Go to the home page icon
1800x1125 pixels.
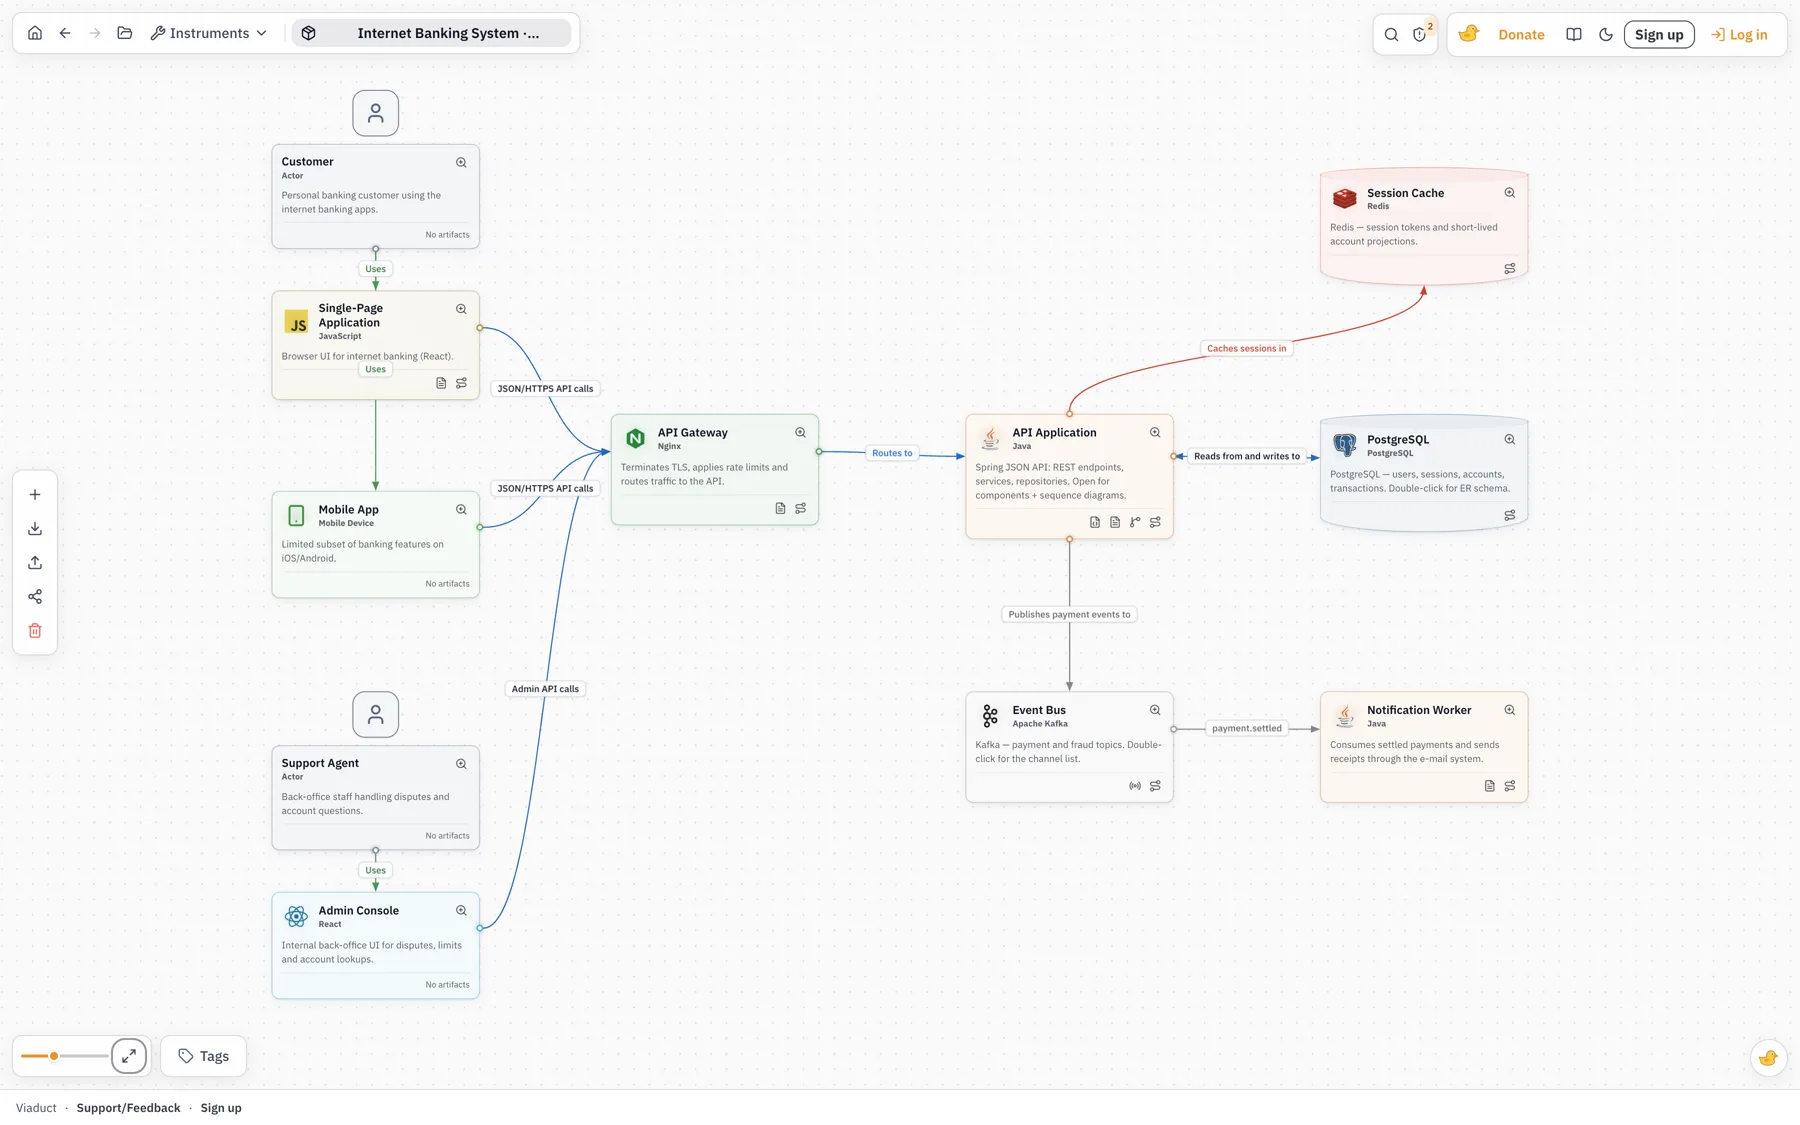(35, 33)
